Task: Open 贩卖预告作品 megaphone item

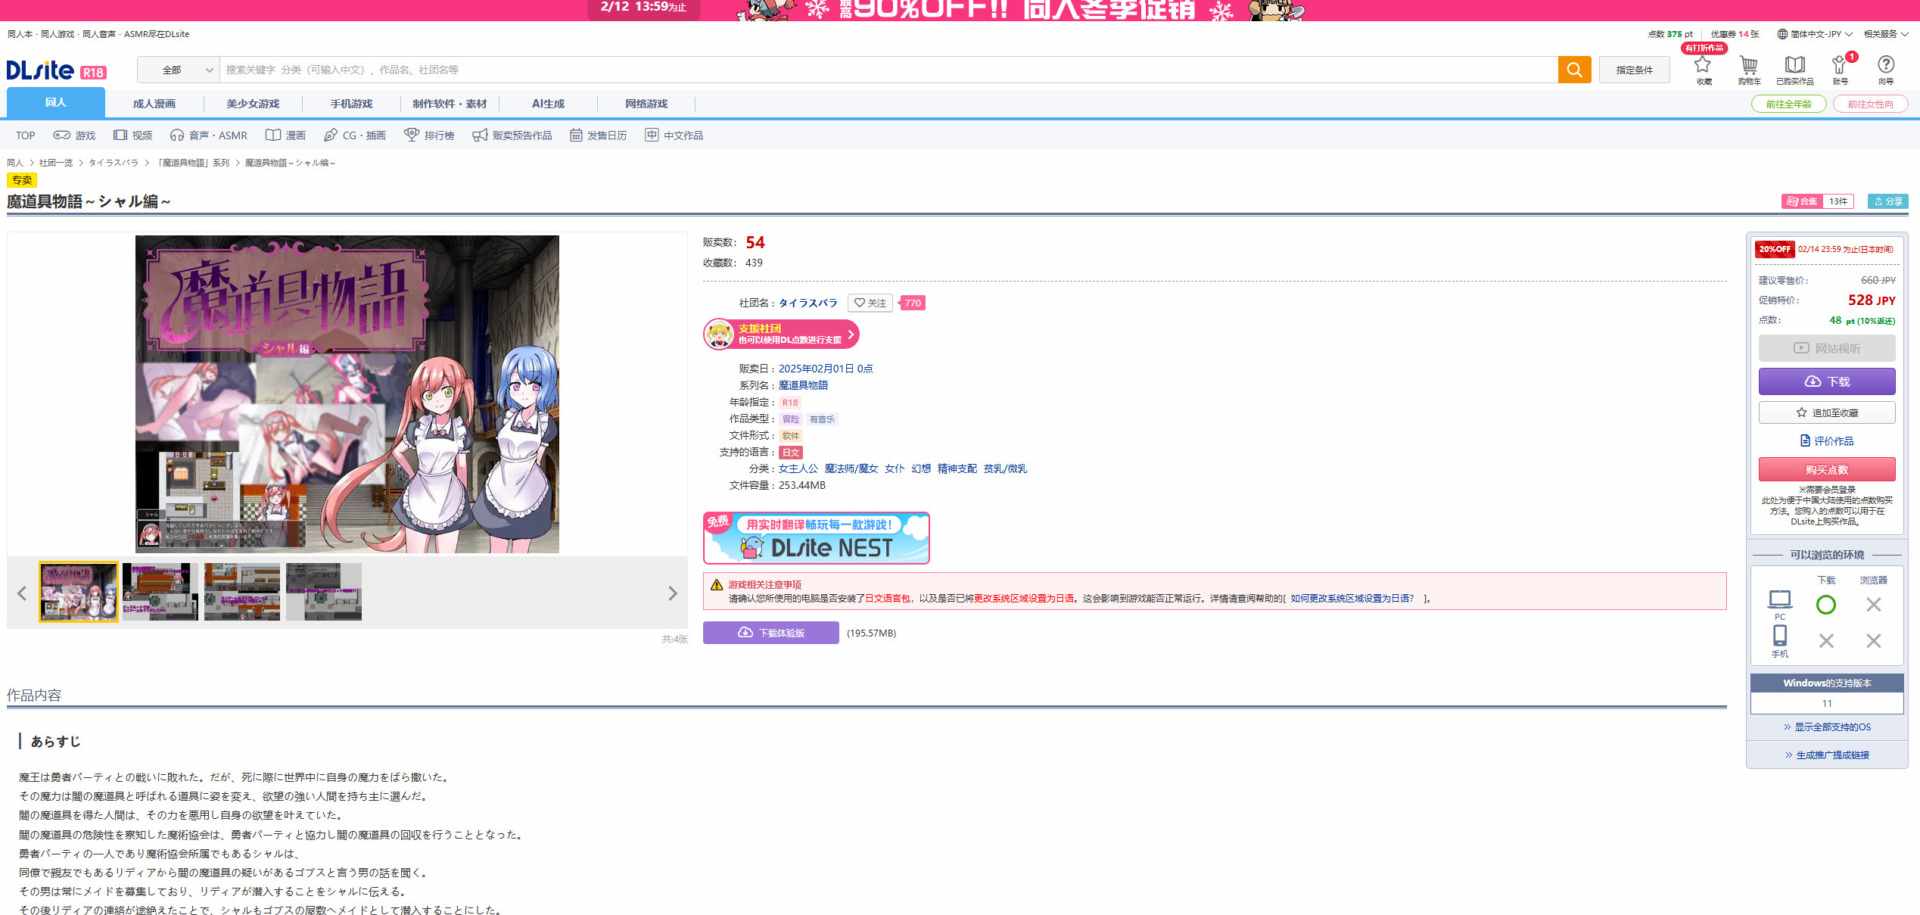Action: (x=512, y=135)
